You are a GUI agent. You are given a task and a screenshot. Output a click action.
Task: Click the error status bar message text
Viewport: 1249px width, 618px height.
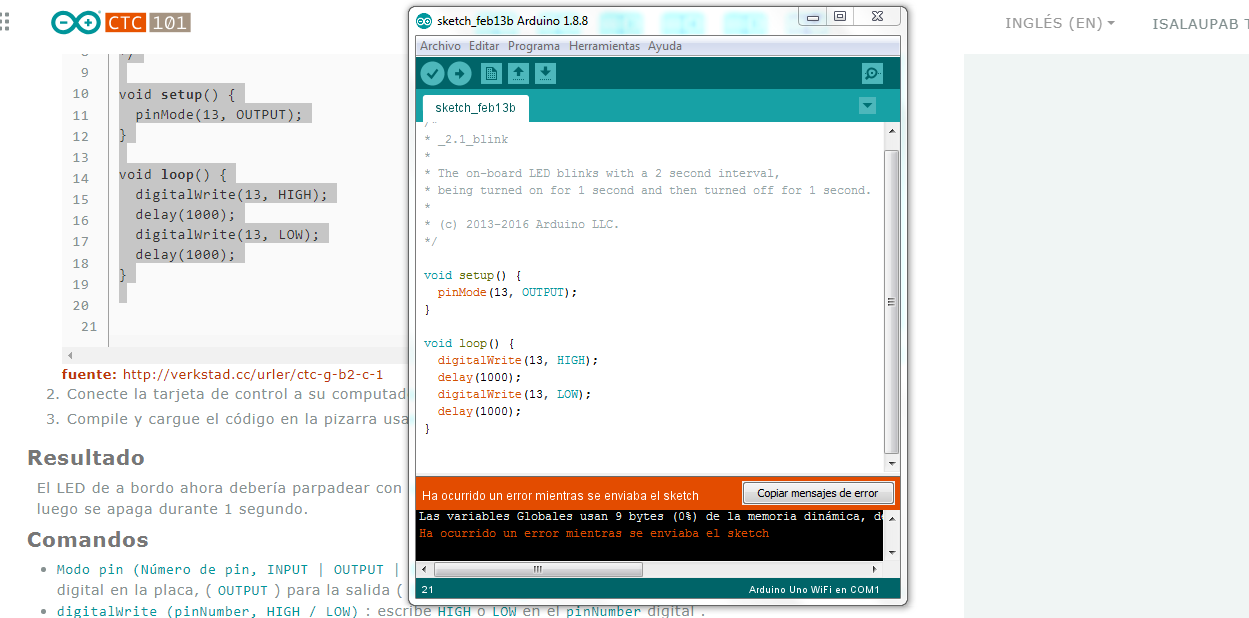[560, 495]
